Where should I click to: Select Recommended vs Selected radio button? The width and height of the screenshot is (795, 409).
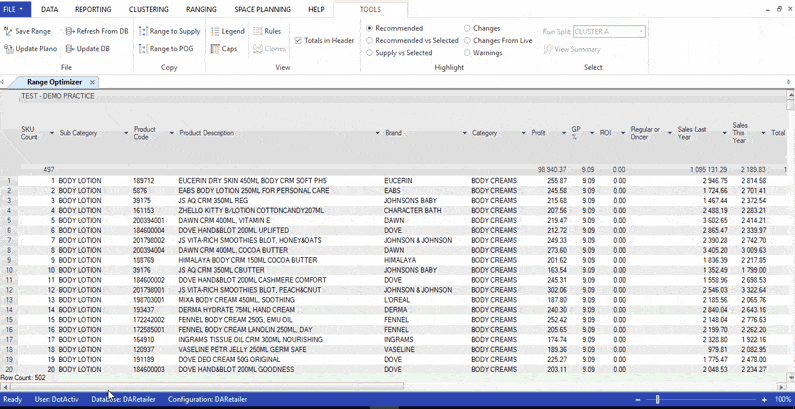point(369,41)
